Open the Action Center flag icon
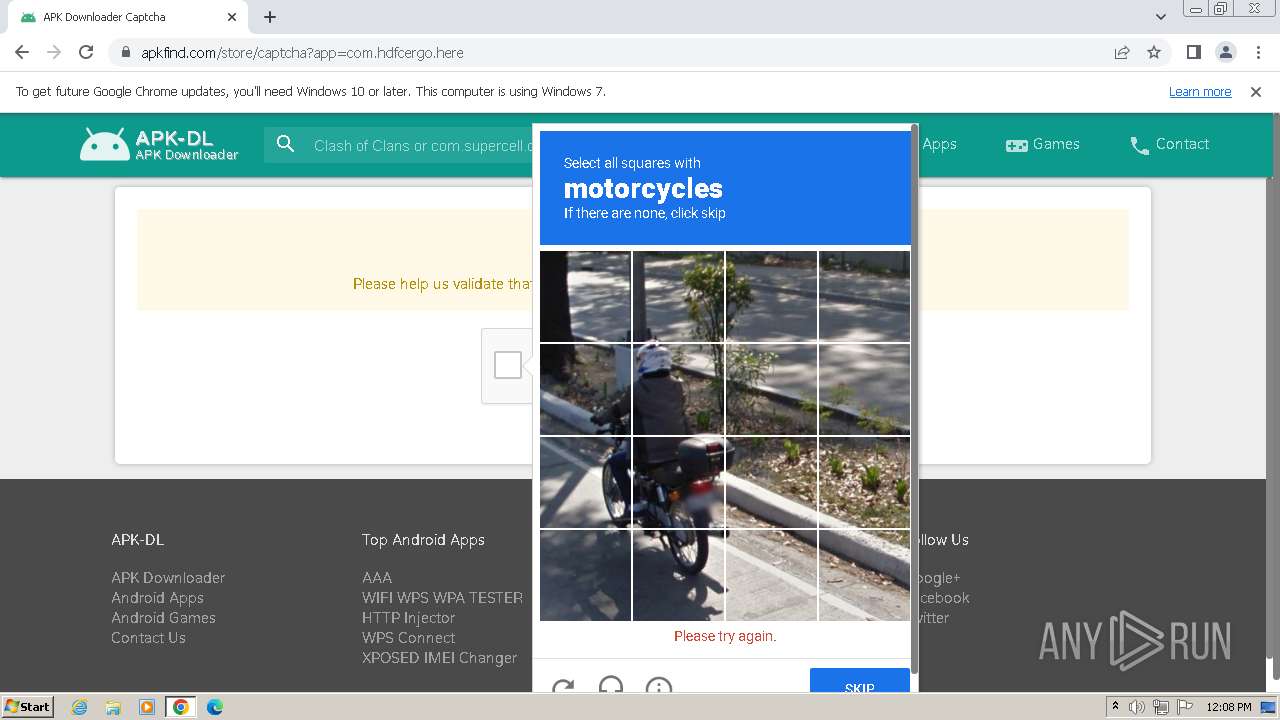 [x=1184, y=707]
